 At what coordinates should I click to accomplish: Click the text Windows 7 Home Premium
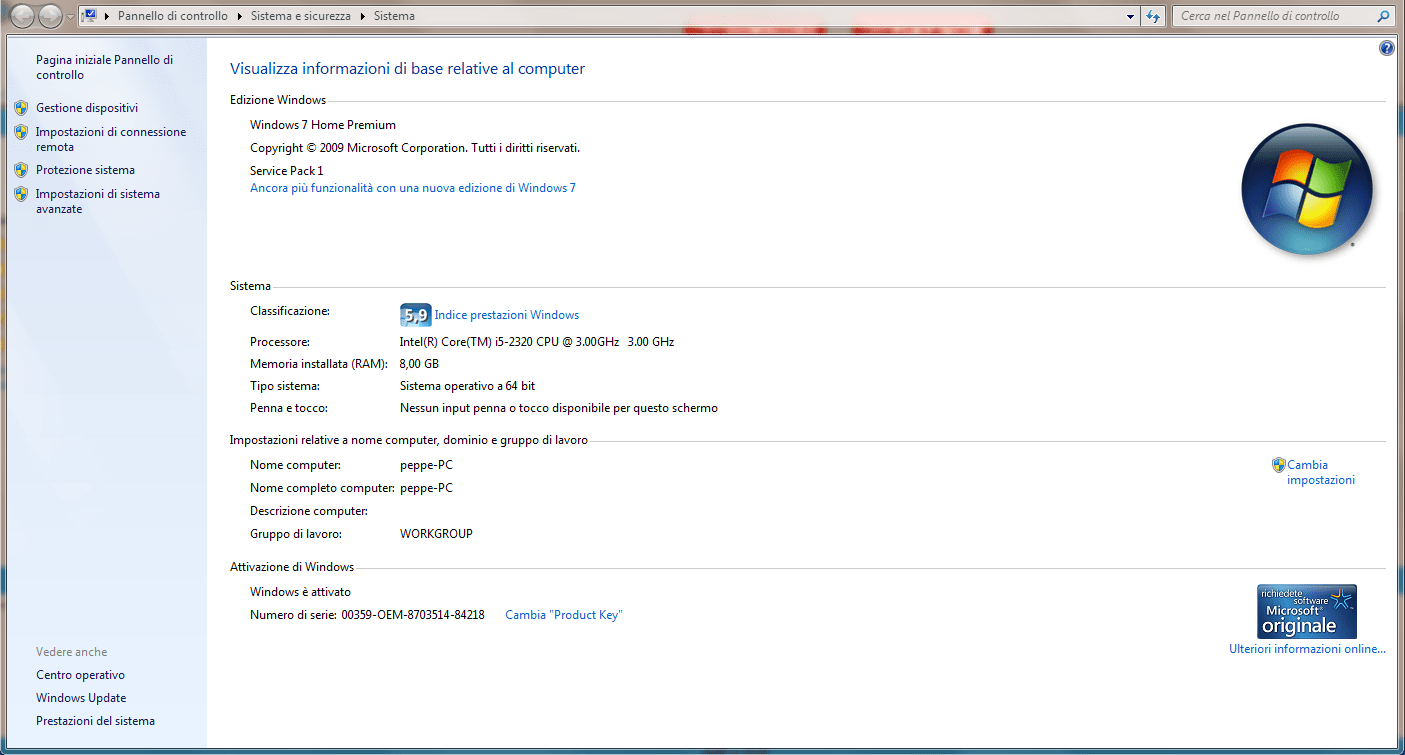click(x=323, y=125)
